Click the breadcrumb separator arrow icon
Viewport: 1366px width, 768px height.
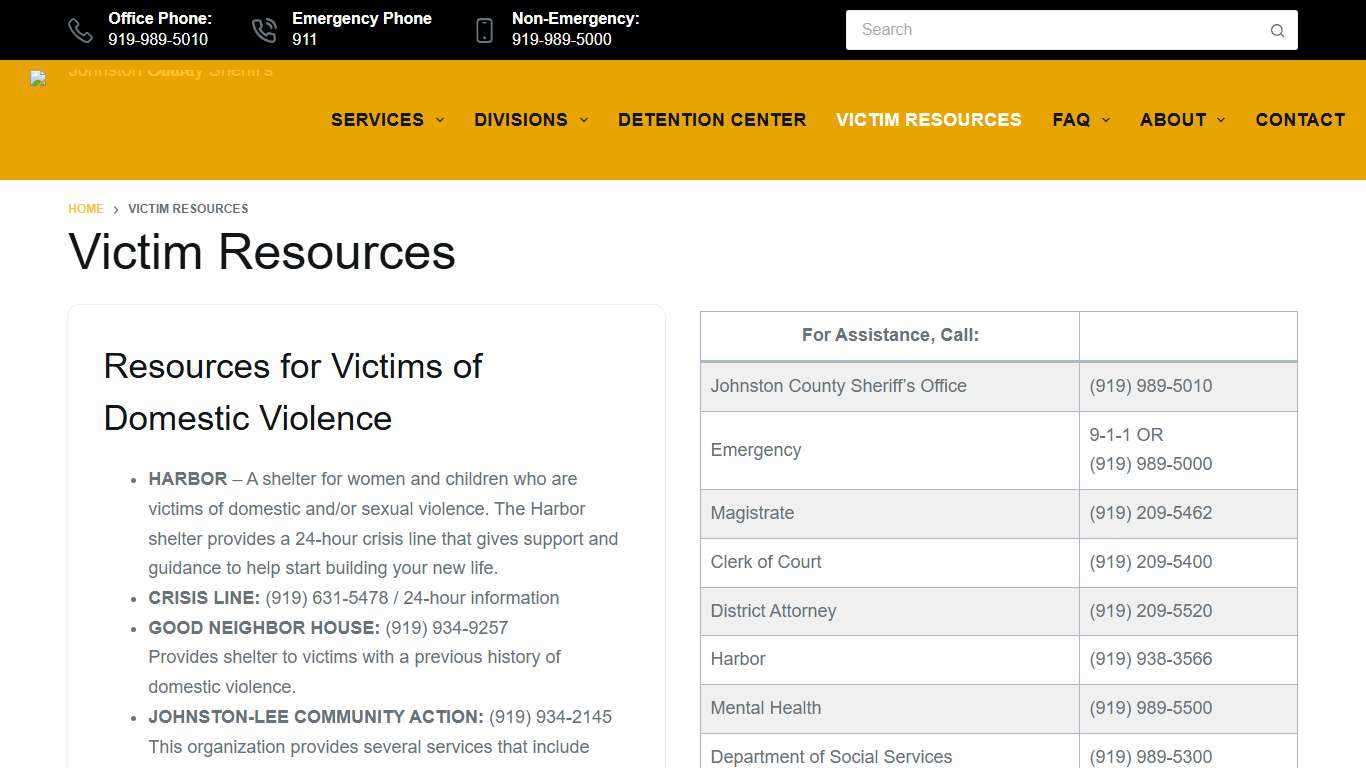pyautogui.click(x=115, y=209)
